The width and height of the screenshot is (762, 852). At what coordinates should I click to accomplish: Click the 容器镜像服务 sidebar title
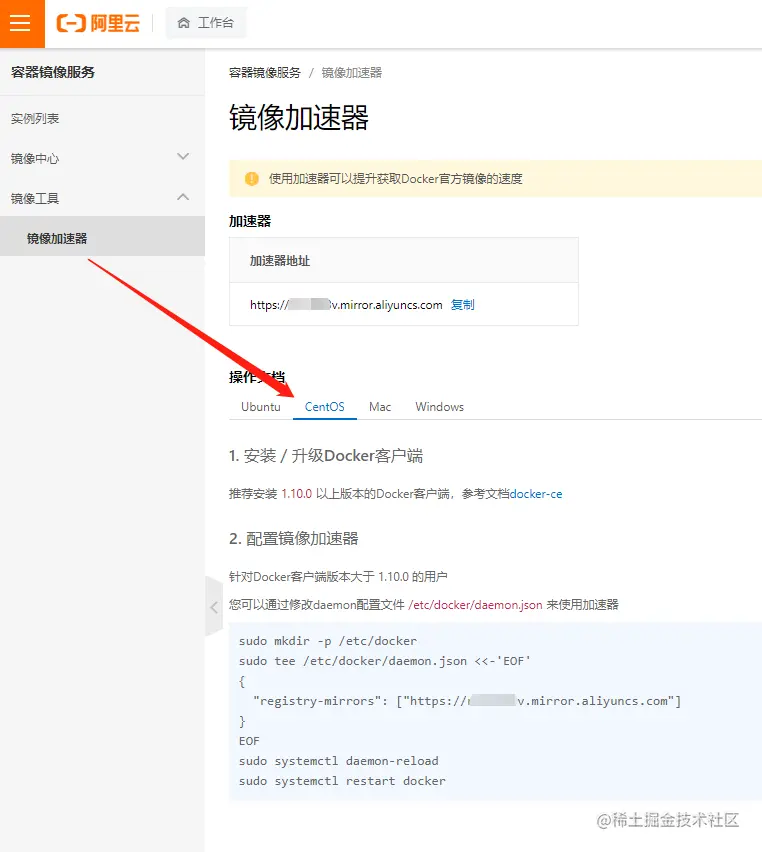tap(53, 72)
